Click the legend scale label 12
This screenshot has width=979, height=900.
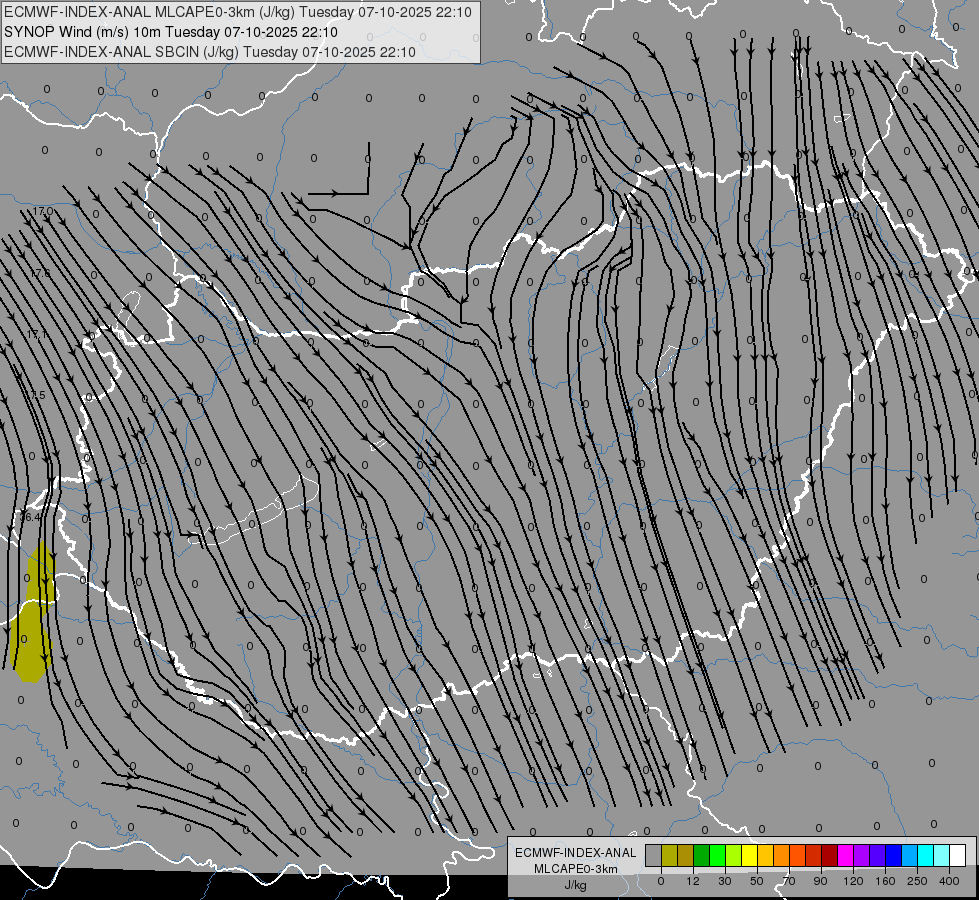click(x=692, y=881)
